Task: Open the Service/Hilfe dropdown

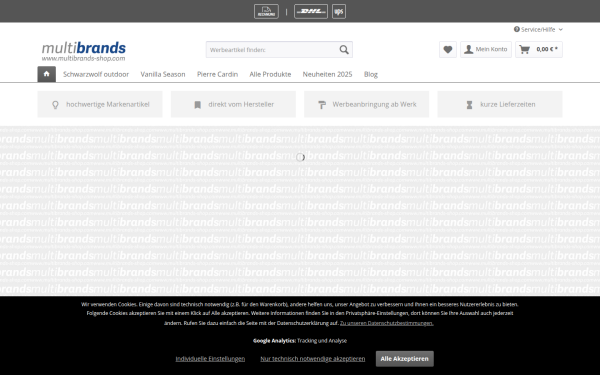Action: (x=538, y=29)
